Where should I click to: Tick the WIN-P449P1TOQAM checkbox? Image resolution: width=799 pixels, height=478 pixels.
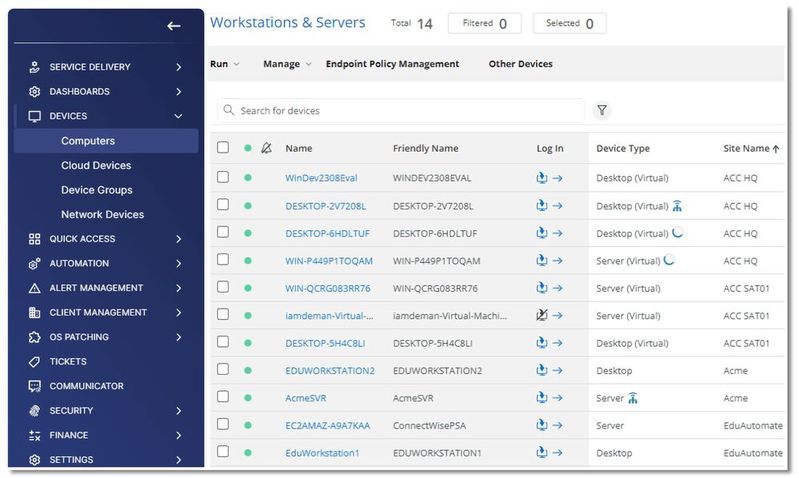click(x=223, y=259)
